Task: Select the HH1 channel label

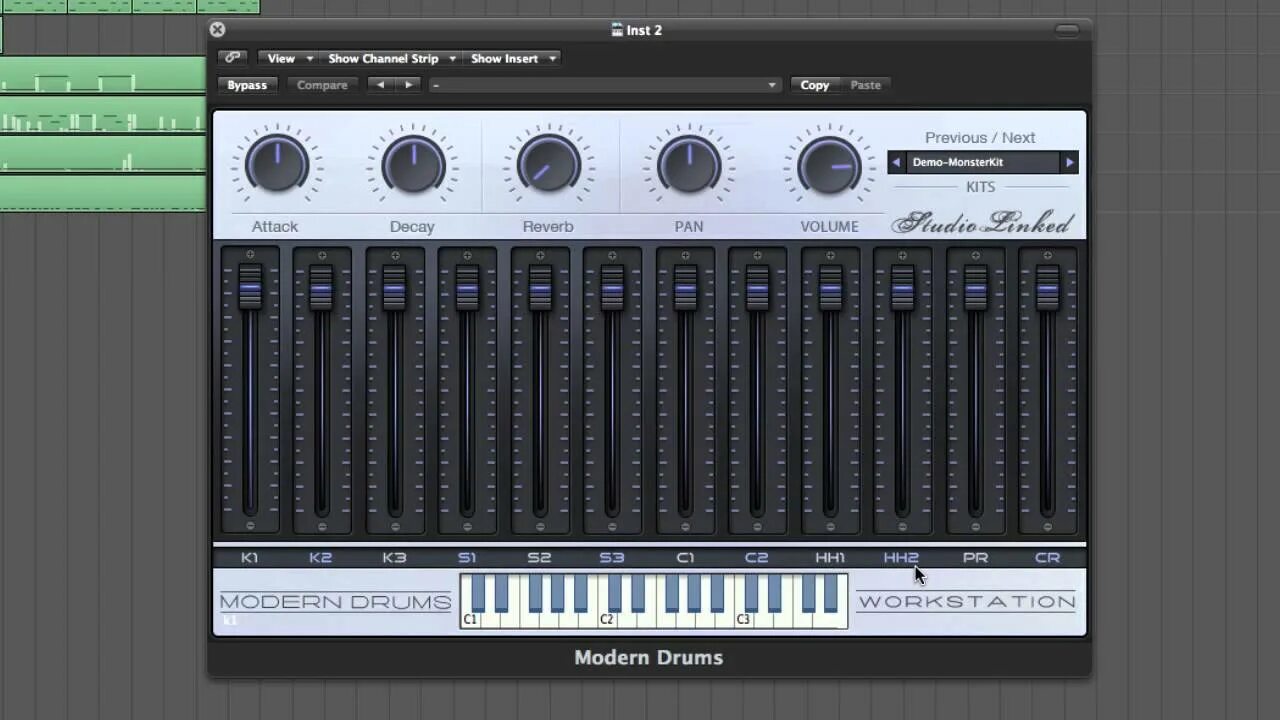Action: point(830,558)
